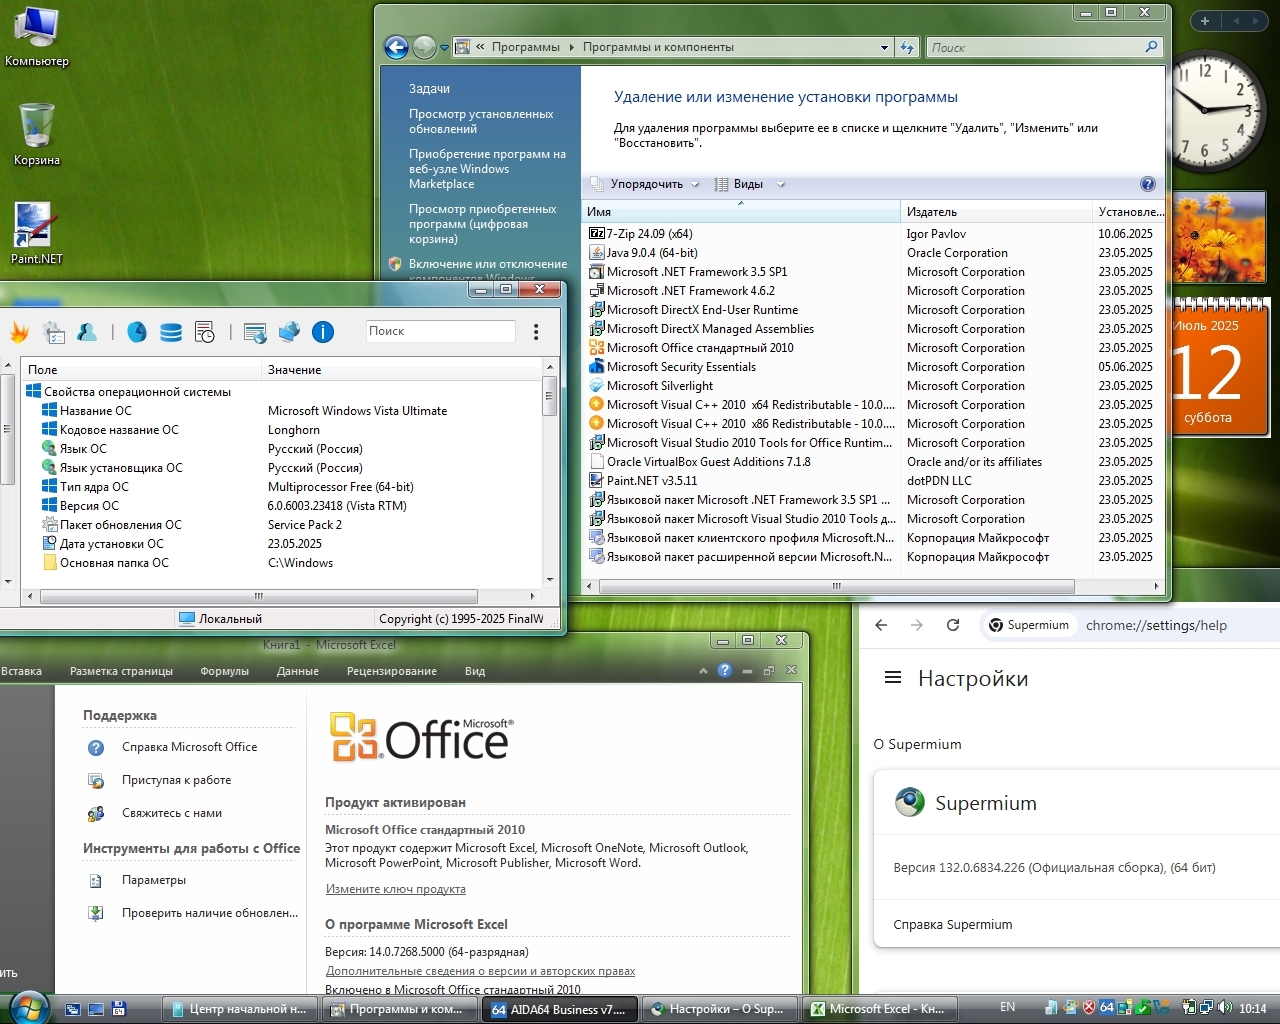The height and width of the screenshot is (1024, 1280).
Task: Sort the list by the Имя column header
Action: tap(741, 211)
